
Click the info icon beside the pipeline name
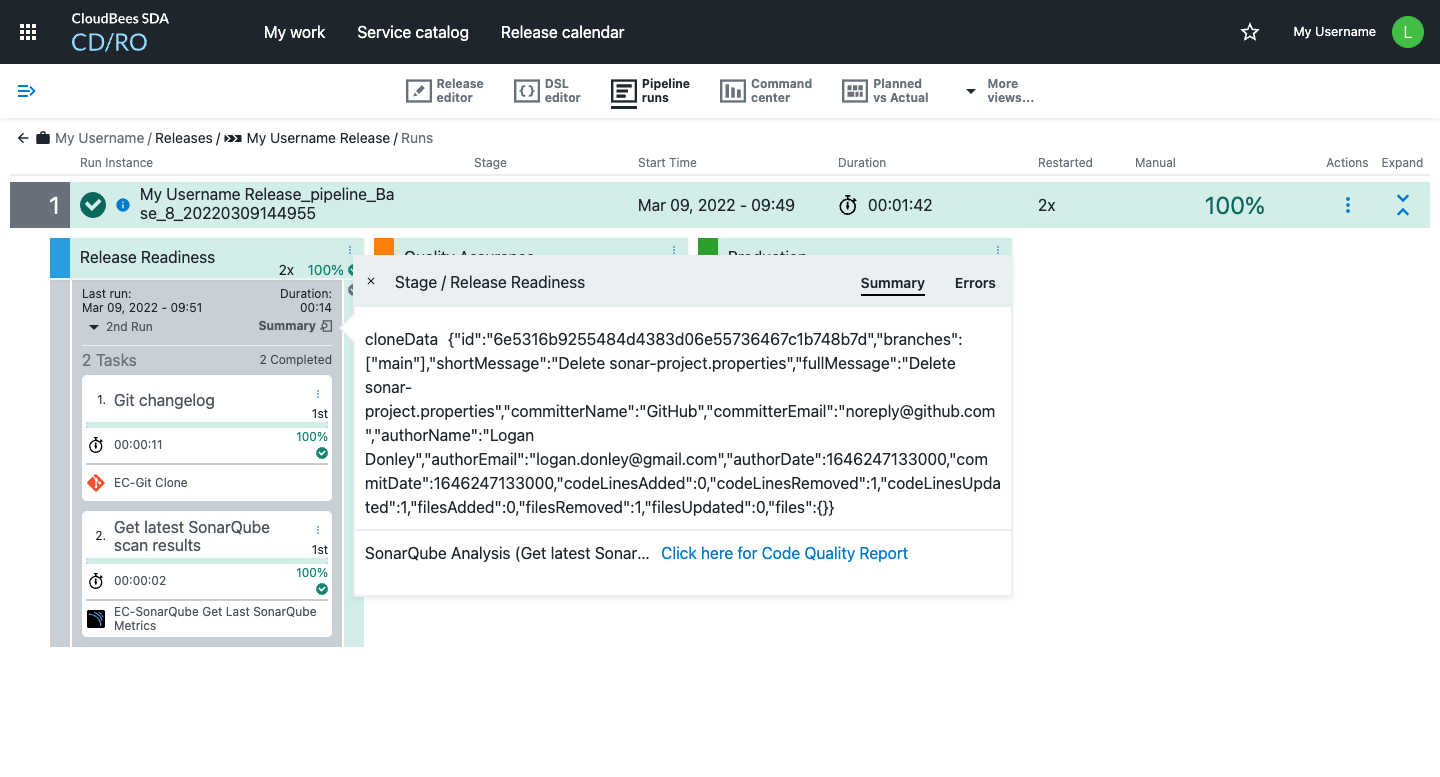121,204
